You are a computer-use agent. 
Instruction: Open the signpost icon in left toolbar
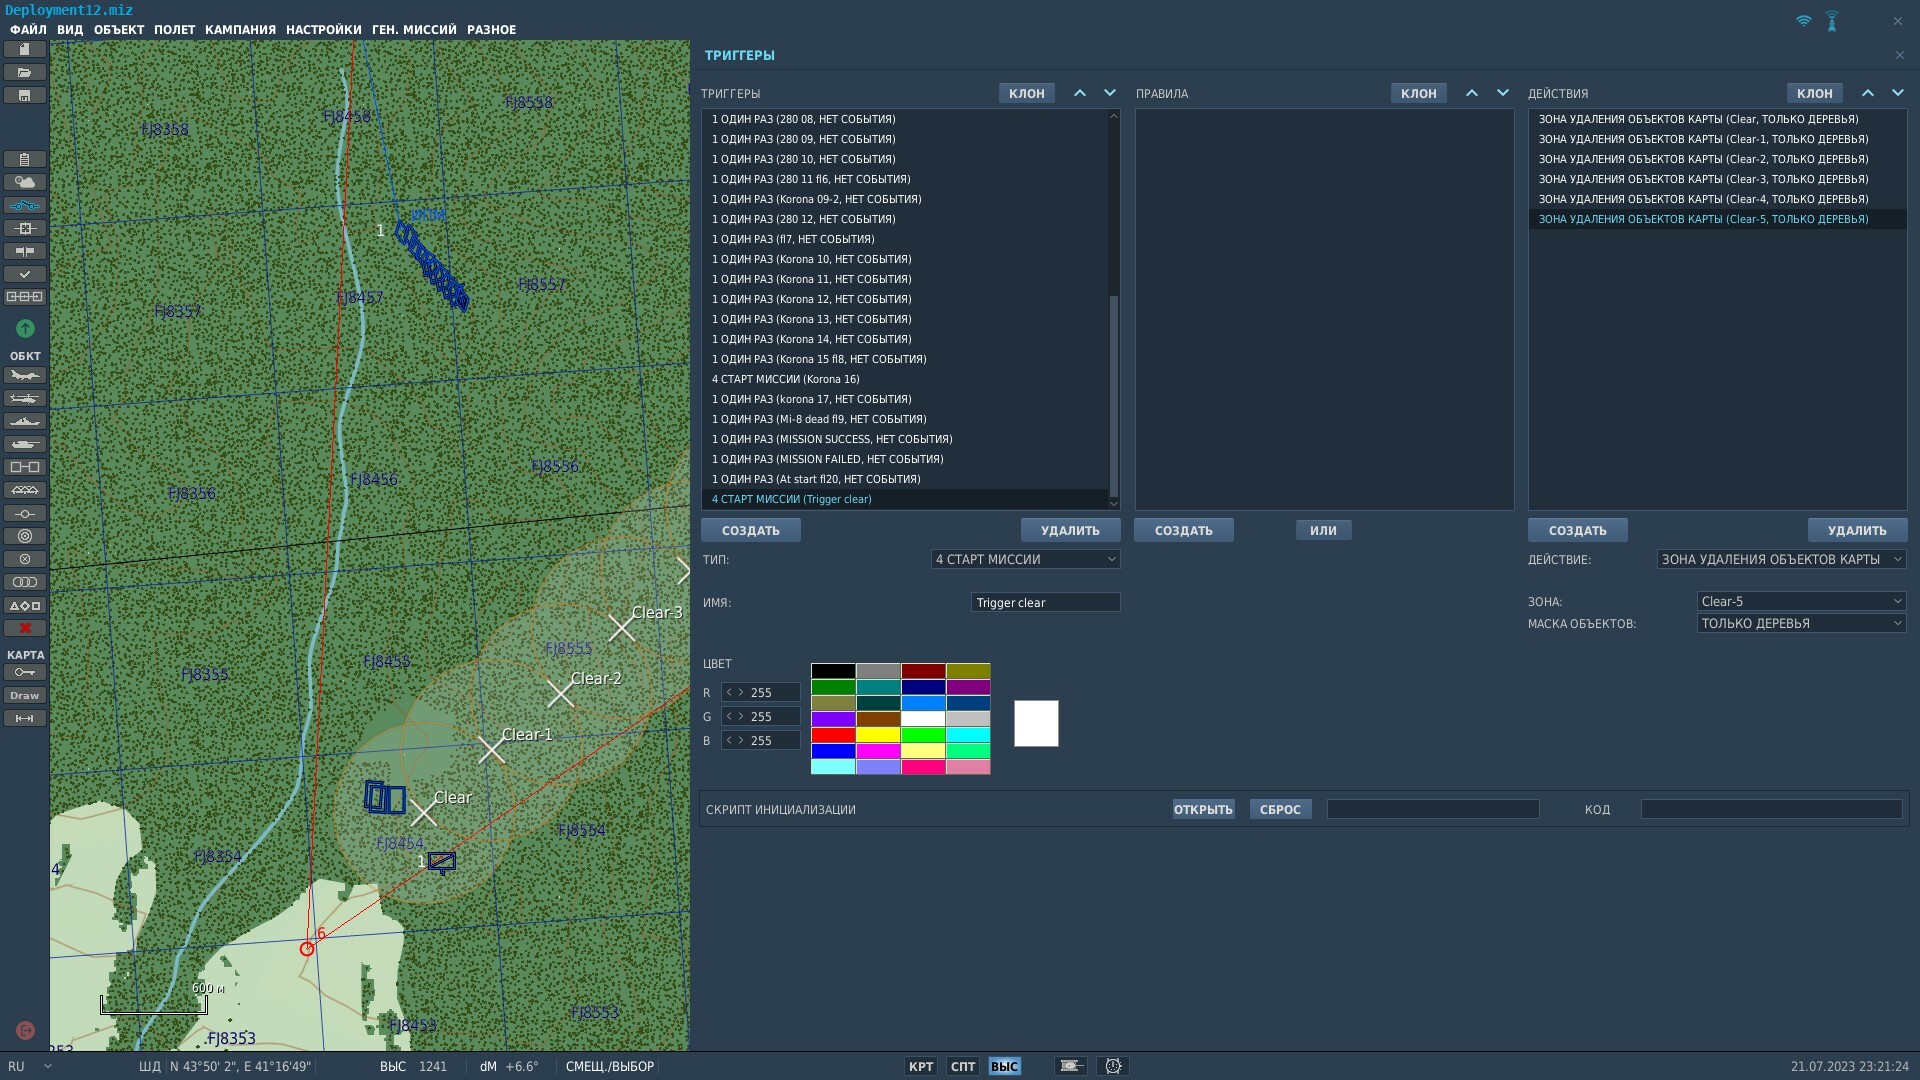[x=25, y=251]
